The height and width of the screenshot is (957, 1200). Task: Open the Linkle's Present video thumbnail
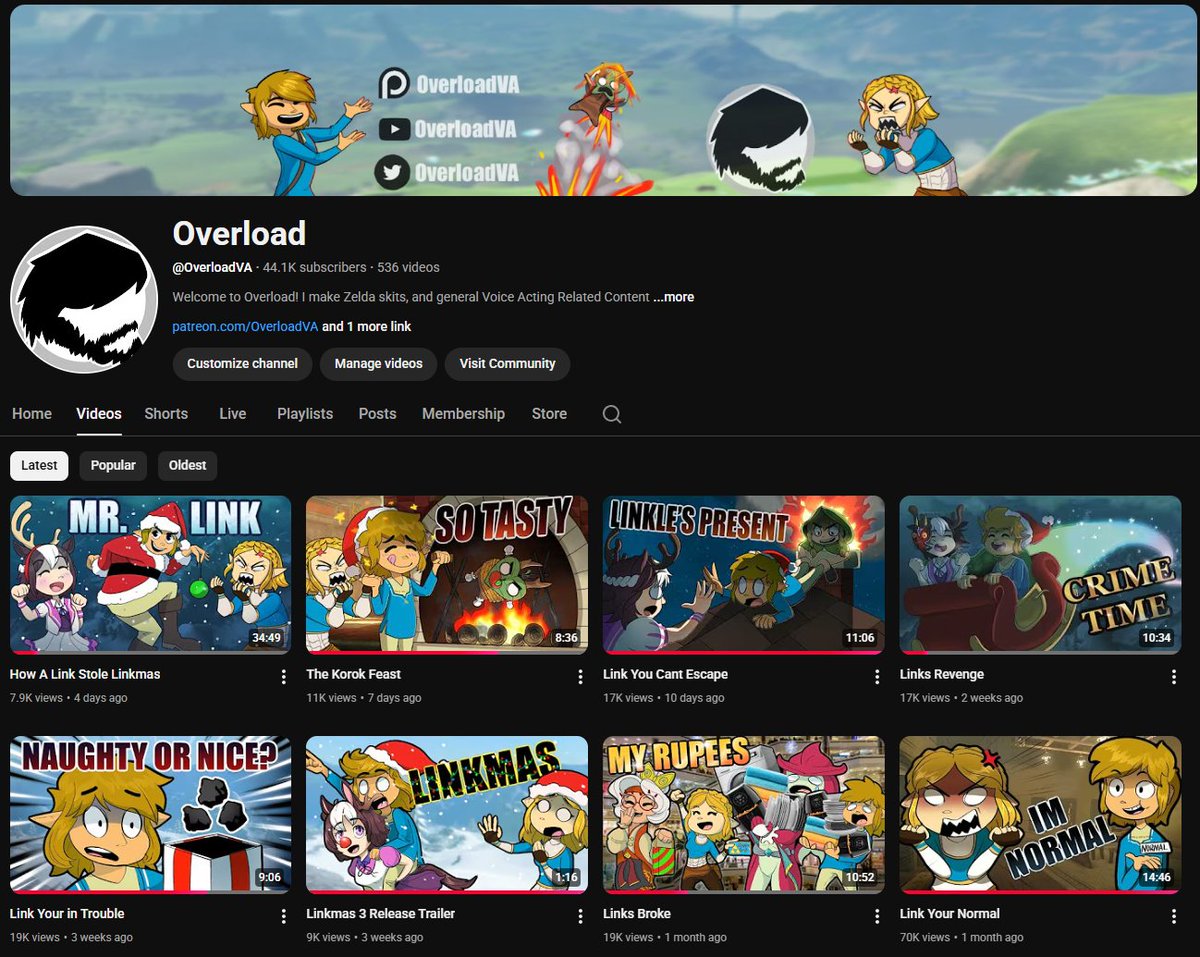click(x=744, y=575)
